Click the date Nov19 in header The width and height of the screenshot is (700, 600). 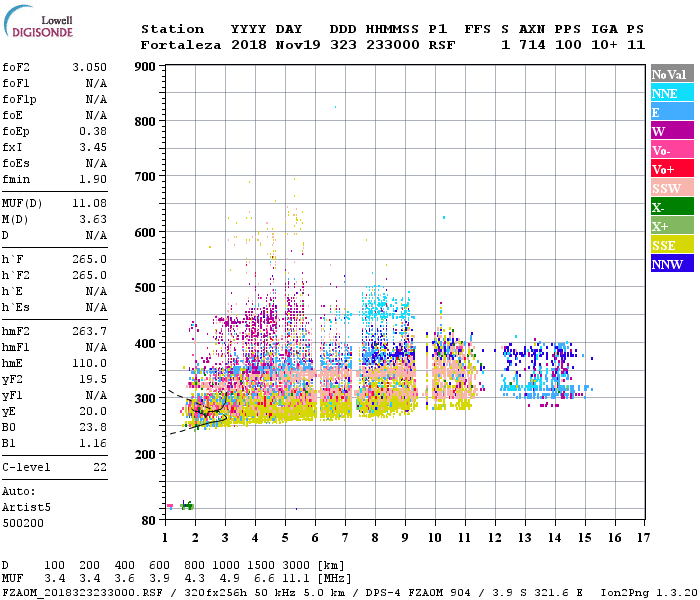[298, 45]
